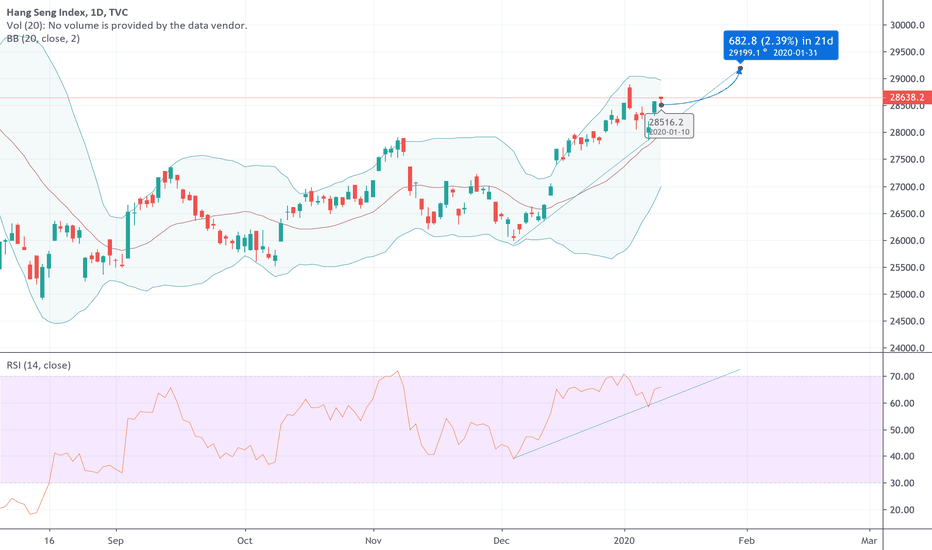Click the blue forecast label '682.8 (2.39%) in 21d'
Viewport: 932px width, 550px height.
pos(780,45)
